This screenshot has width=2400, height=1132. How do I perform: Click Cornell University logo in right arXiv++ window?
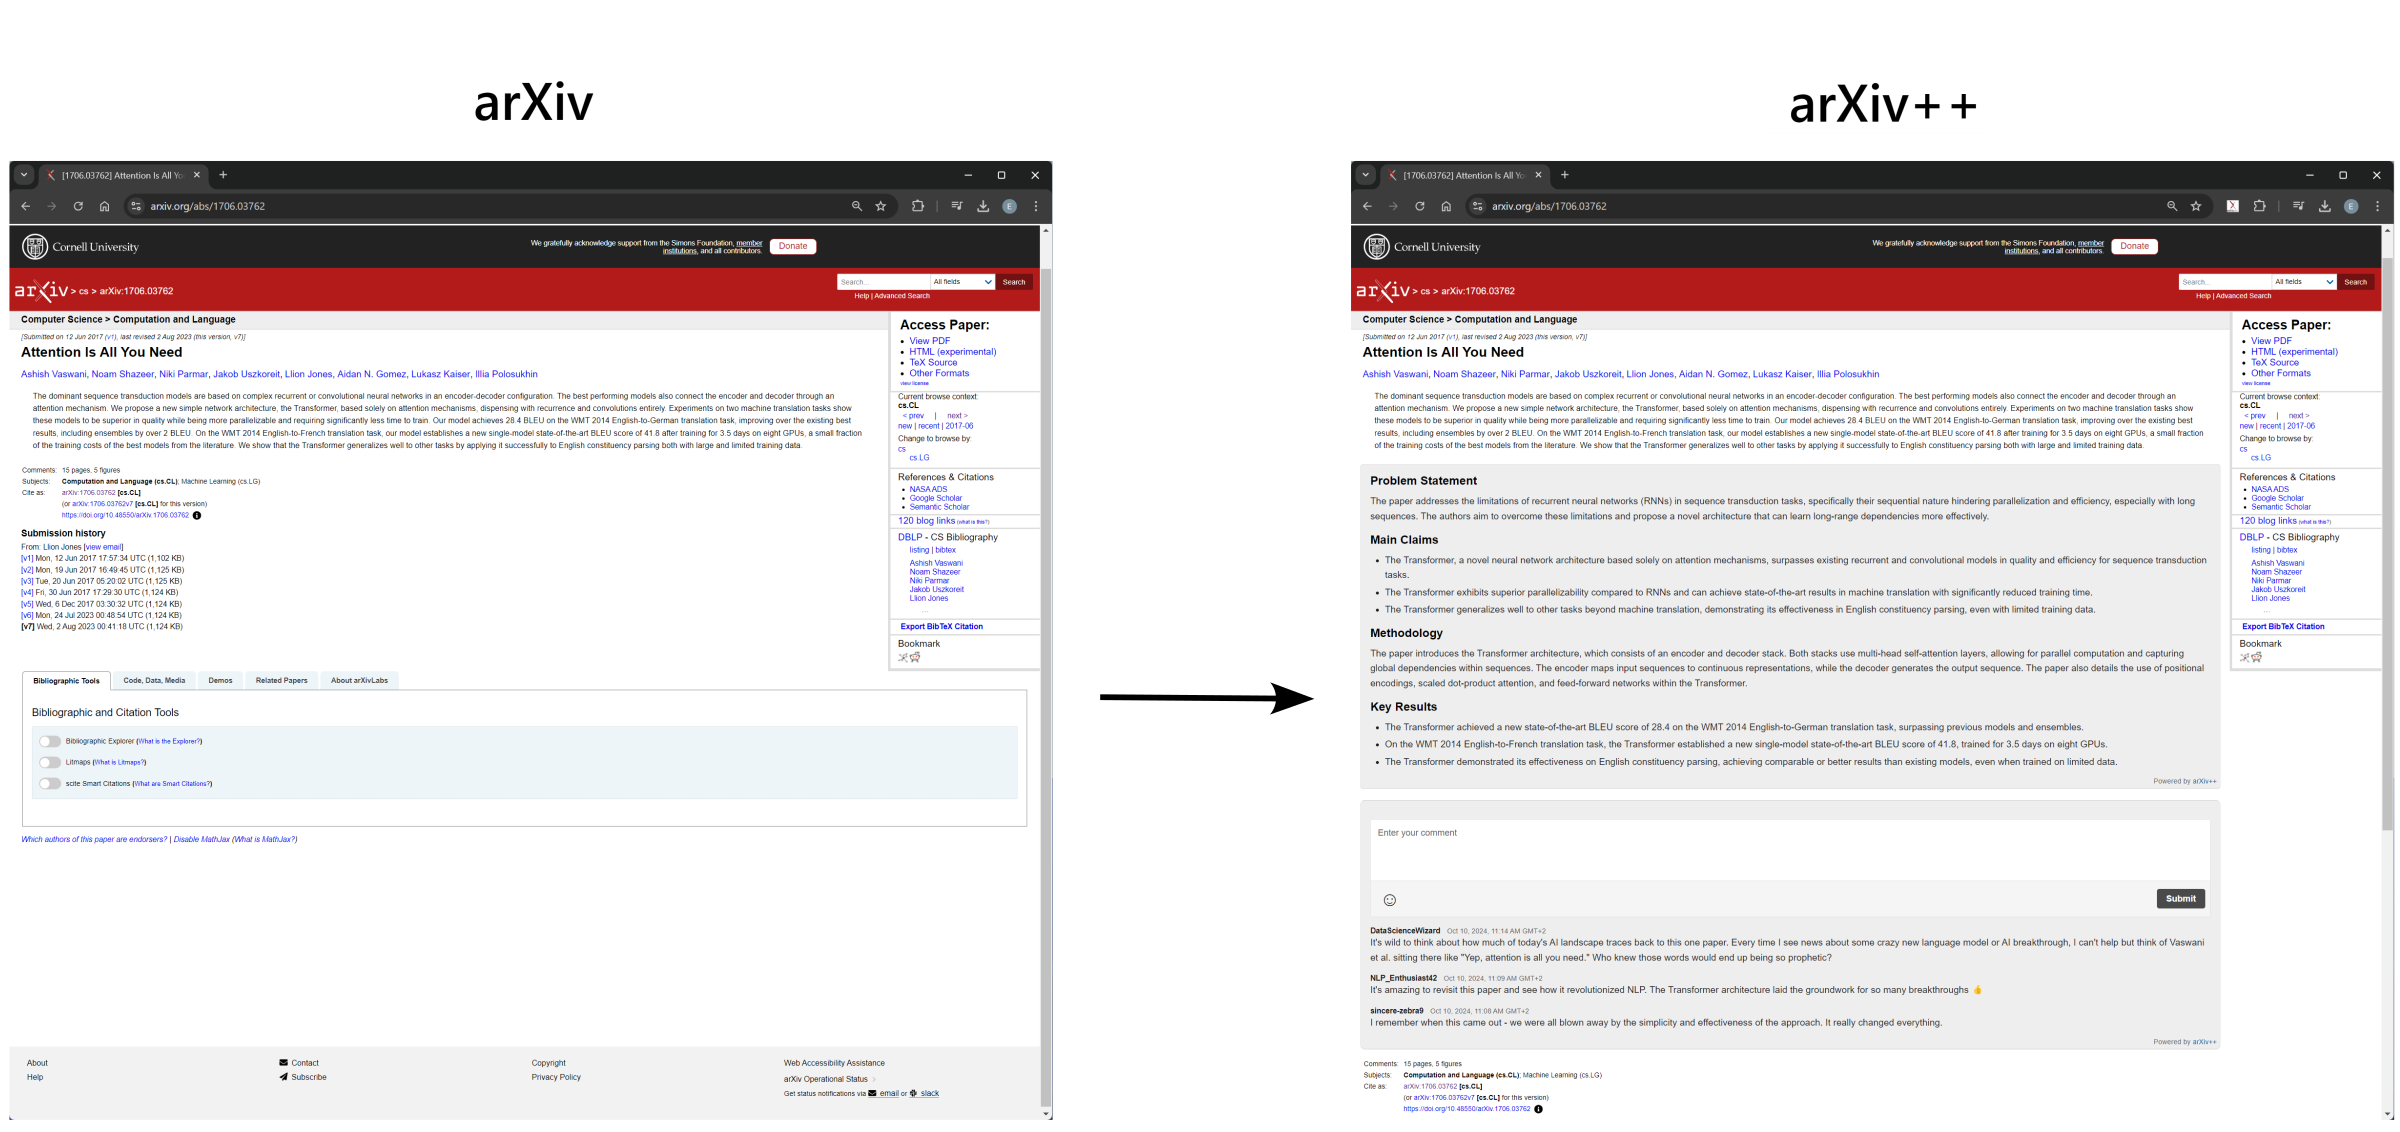[x=1423, y=246]
